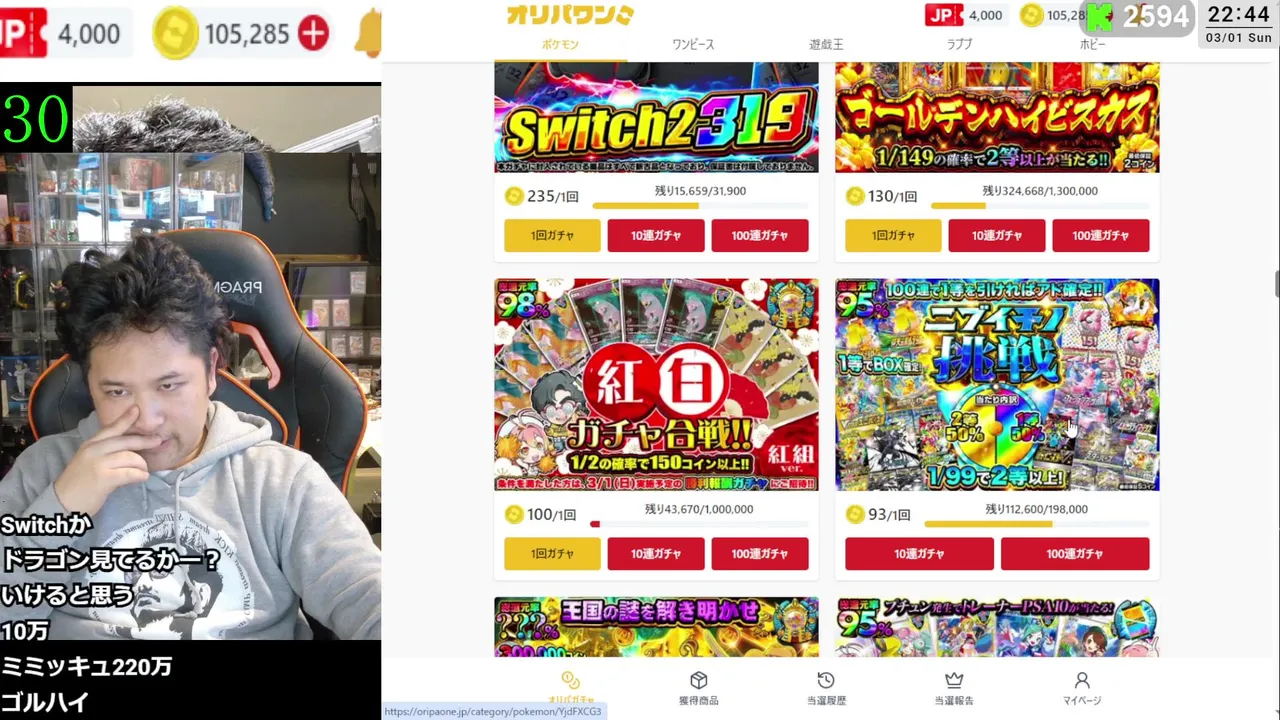Image resolution: width=1280 pixels, height=720 pixels.
Task: Click 10連ガチャ for ゴールデンハイビスカス
Action: pos(997,236)
